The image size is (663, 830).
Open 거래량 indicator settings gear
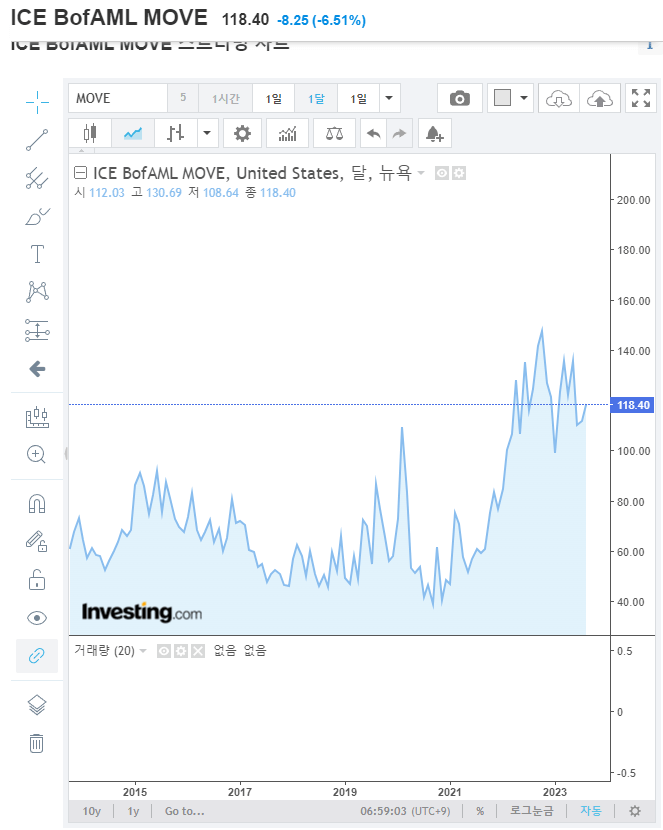[181, 651]
